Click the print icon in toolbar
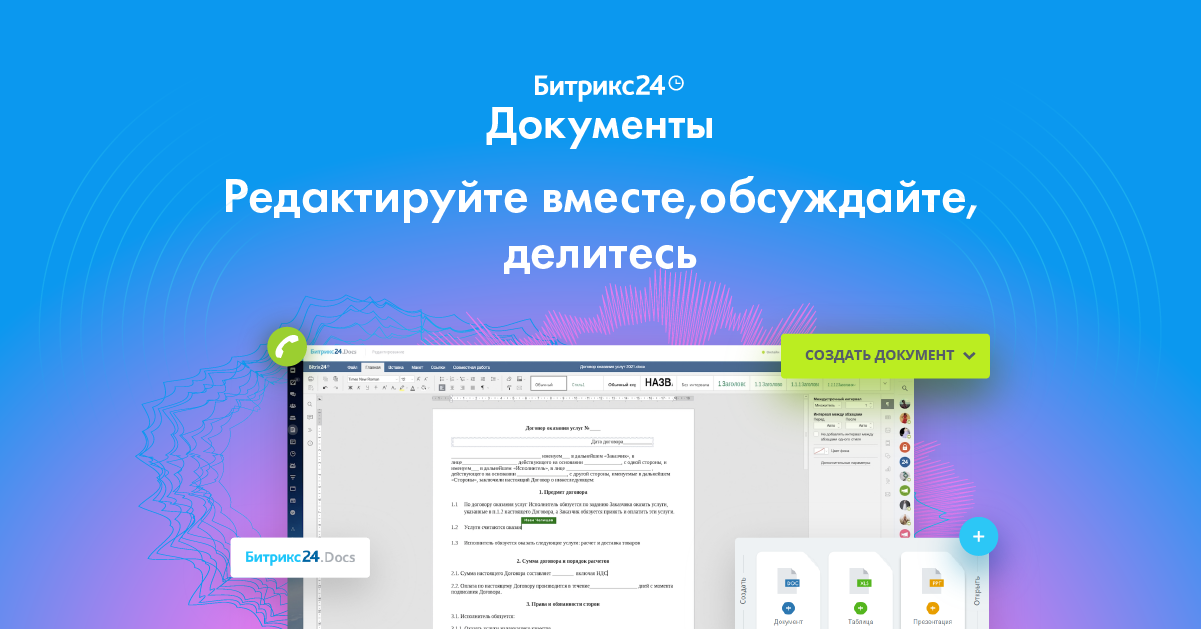 [310, 379]
